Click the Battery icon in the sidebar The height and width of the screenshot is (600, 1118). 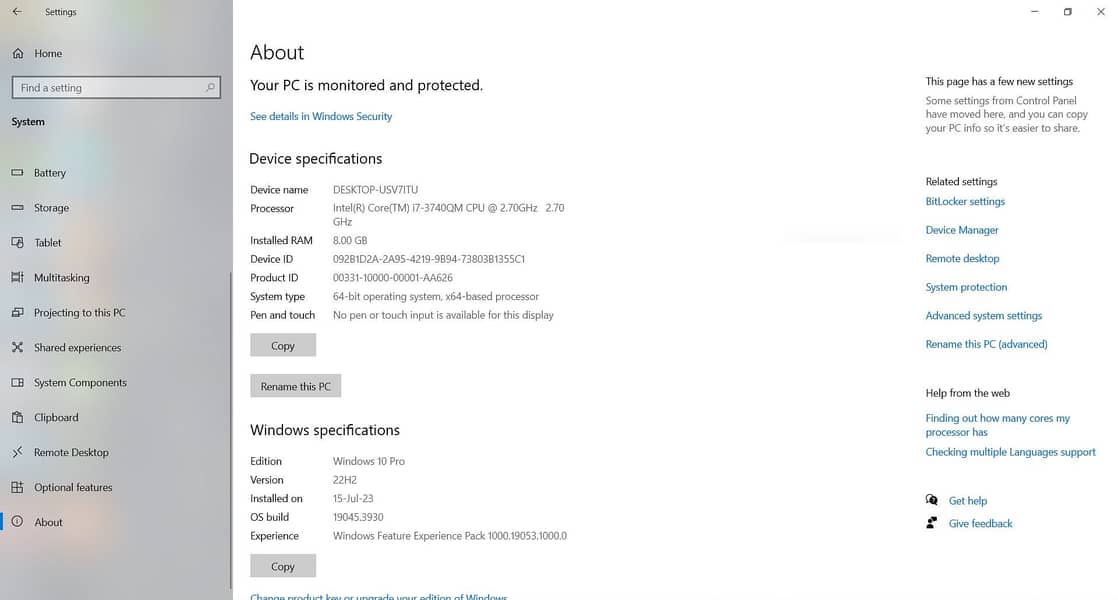(18, 172)
